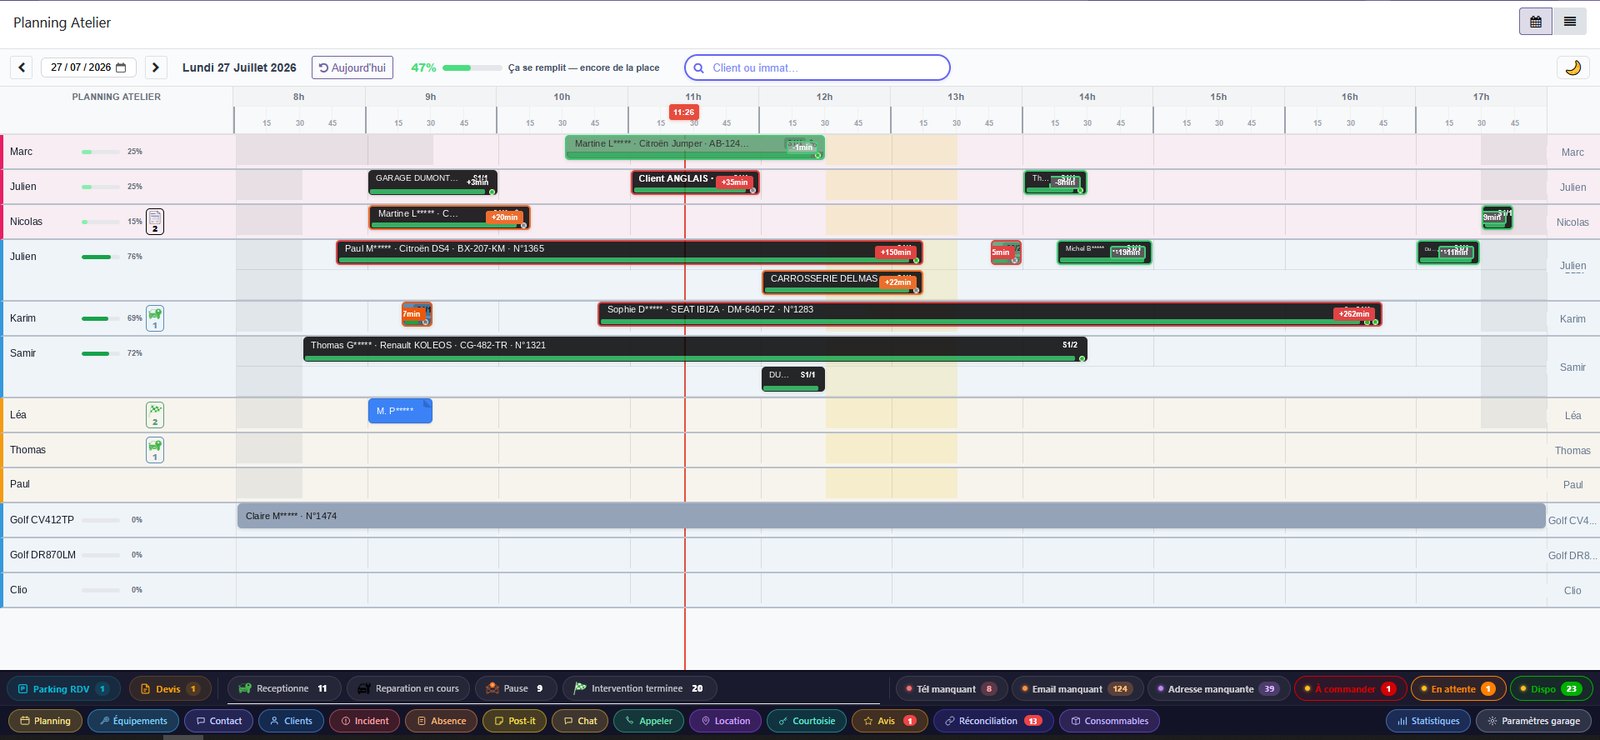This screenshot has width=1600, height=740.
Task: Click the 11:26 current time marker
Action: pos(684,112)
